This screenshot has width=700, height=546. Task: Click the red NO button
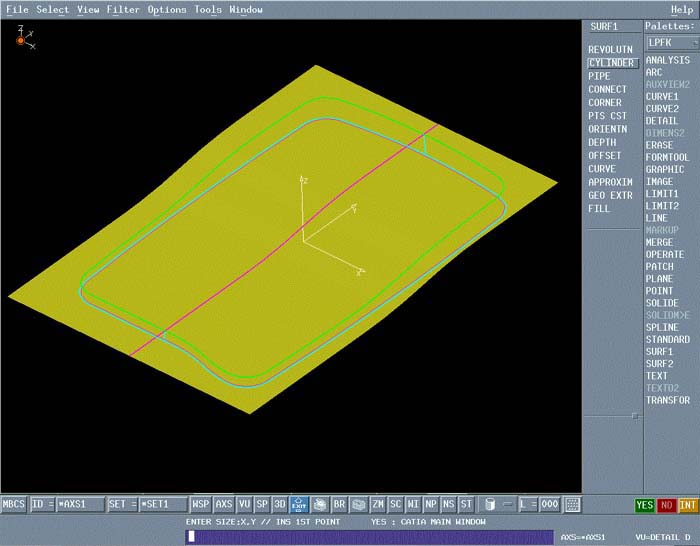(667, 505)
